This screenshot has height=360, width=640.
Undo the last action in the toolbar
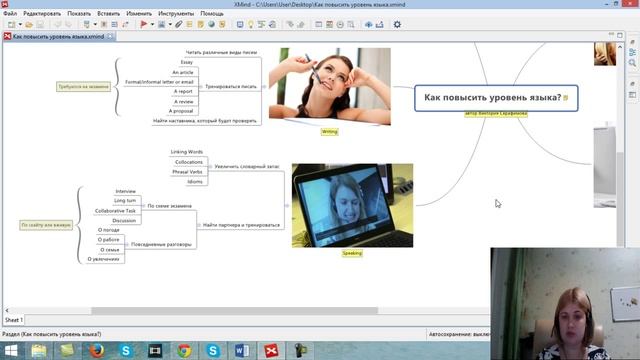[58, 24]
